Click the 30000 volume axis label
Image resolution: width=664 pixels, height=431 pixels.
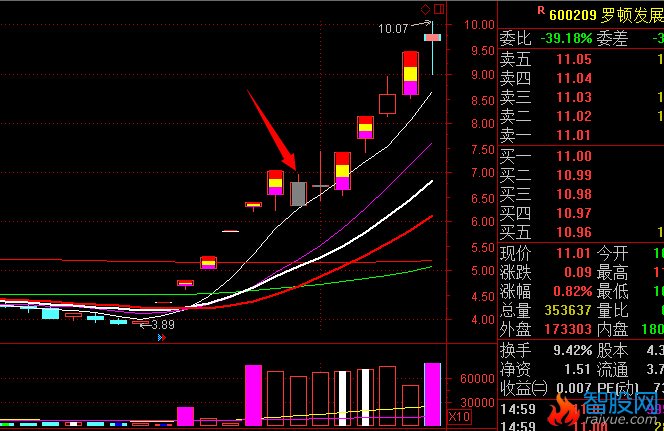click(x=477, y=402)
